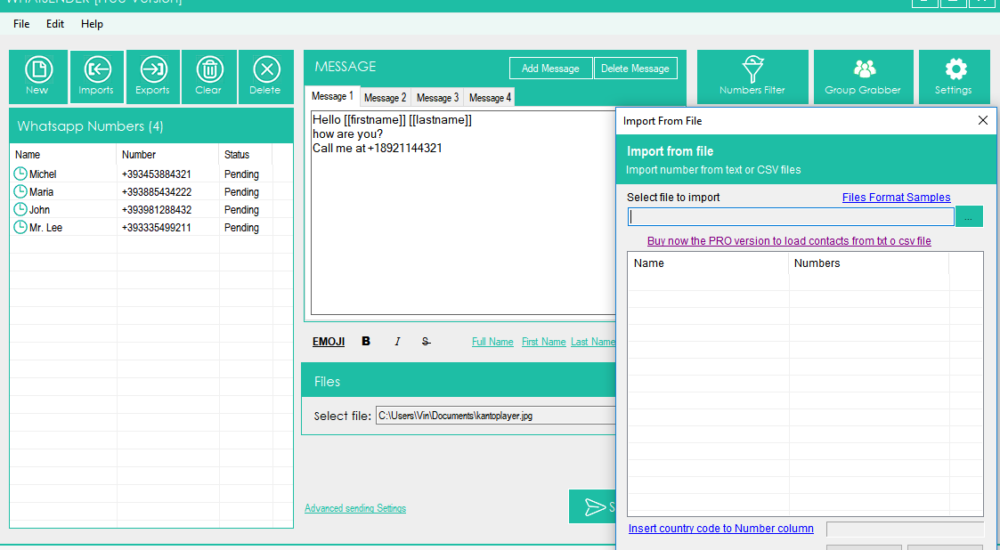Focus the Select file to import field
Image resolution: width=1000 pixels, height=550 pixels.
(x=791, y=217)
